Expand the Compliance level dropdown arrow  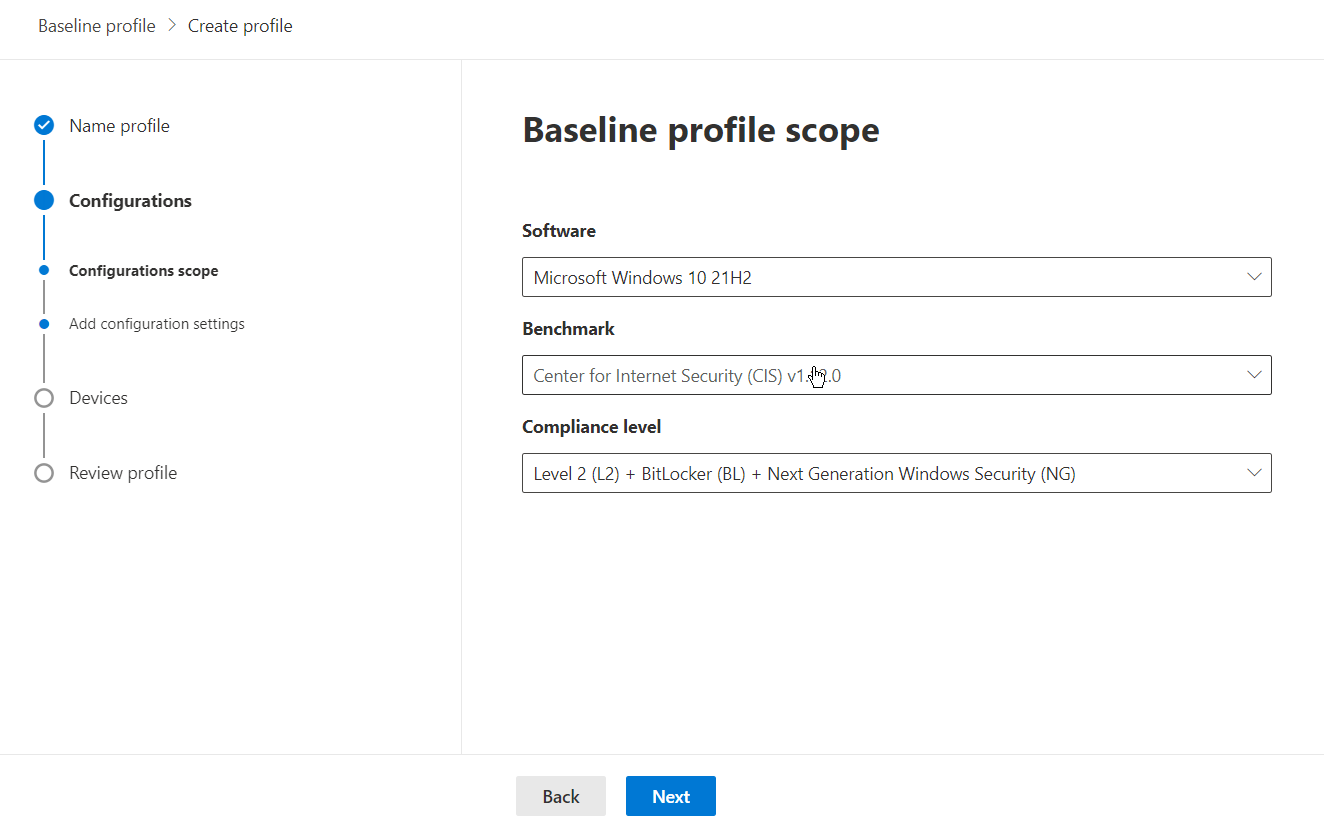point(1254,473)
